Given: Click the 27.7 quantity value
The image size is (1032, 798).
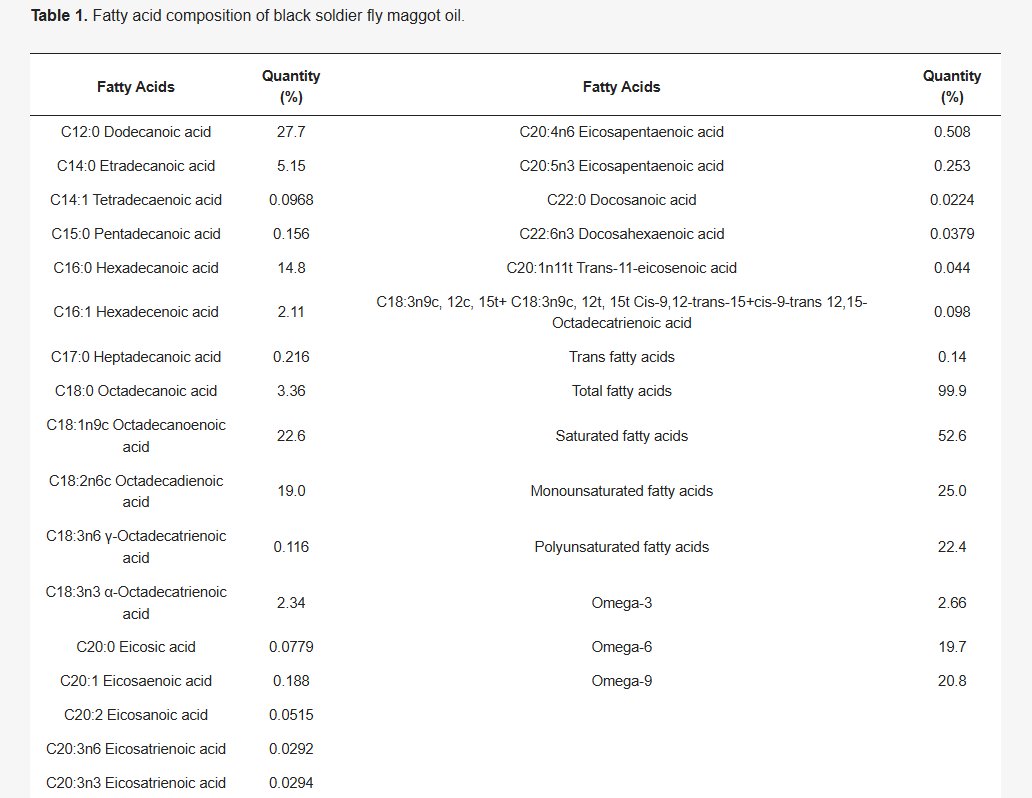Looking at the screenshot, I should pos(291,132).
